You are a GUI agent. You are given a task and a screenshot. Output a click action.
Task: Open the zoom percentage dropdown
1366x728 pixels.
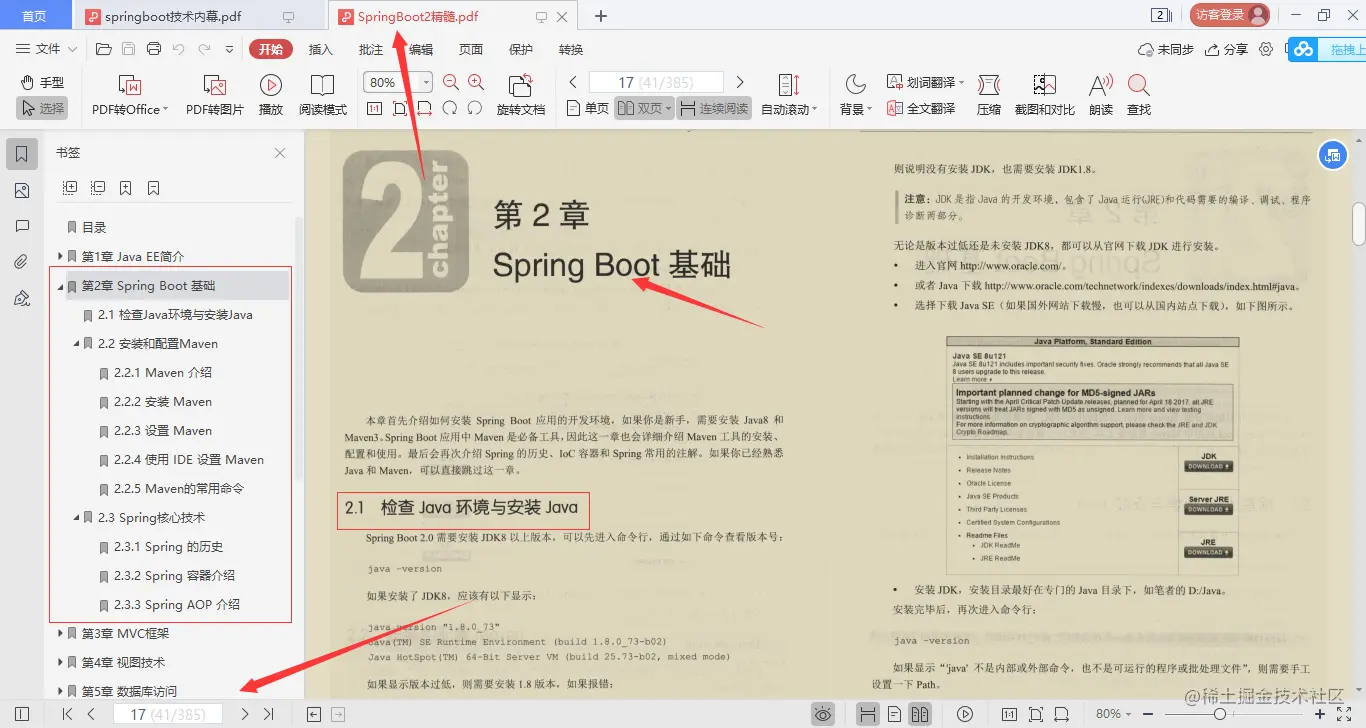click(424, 81)
